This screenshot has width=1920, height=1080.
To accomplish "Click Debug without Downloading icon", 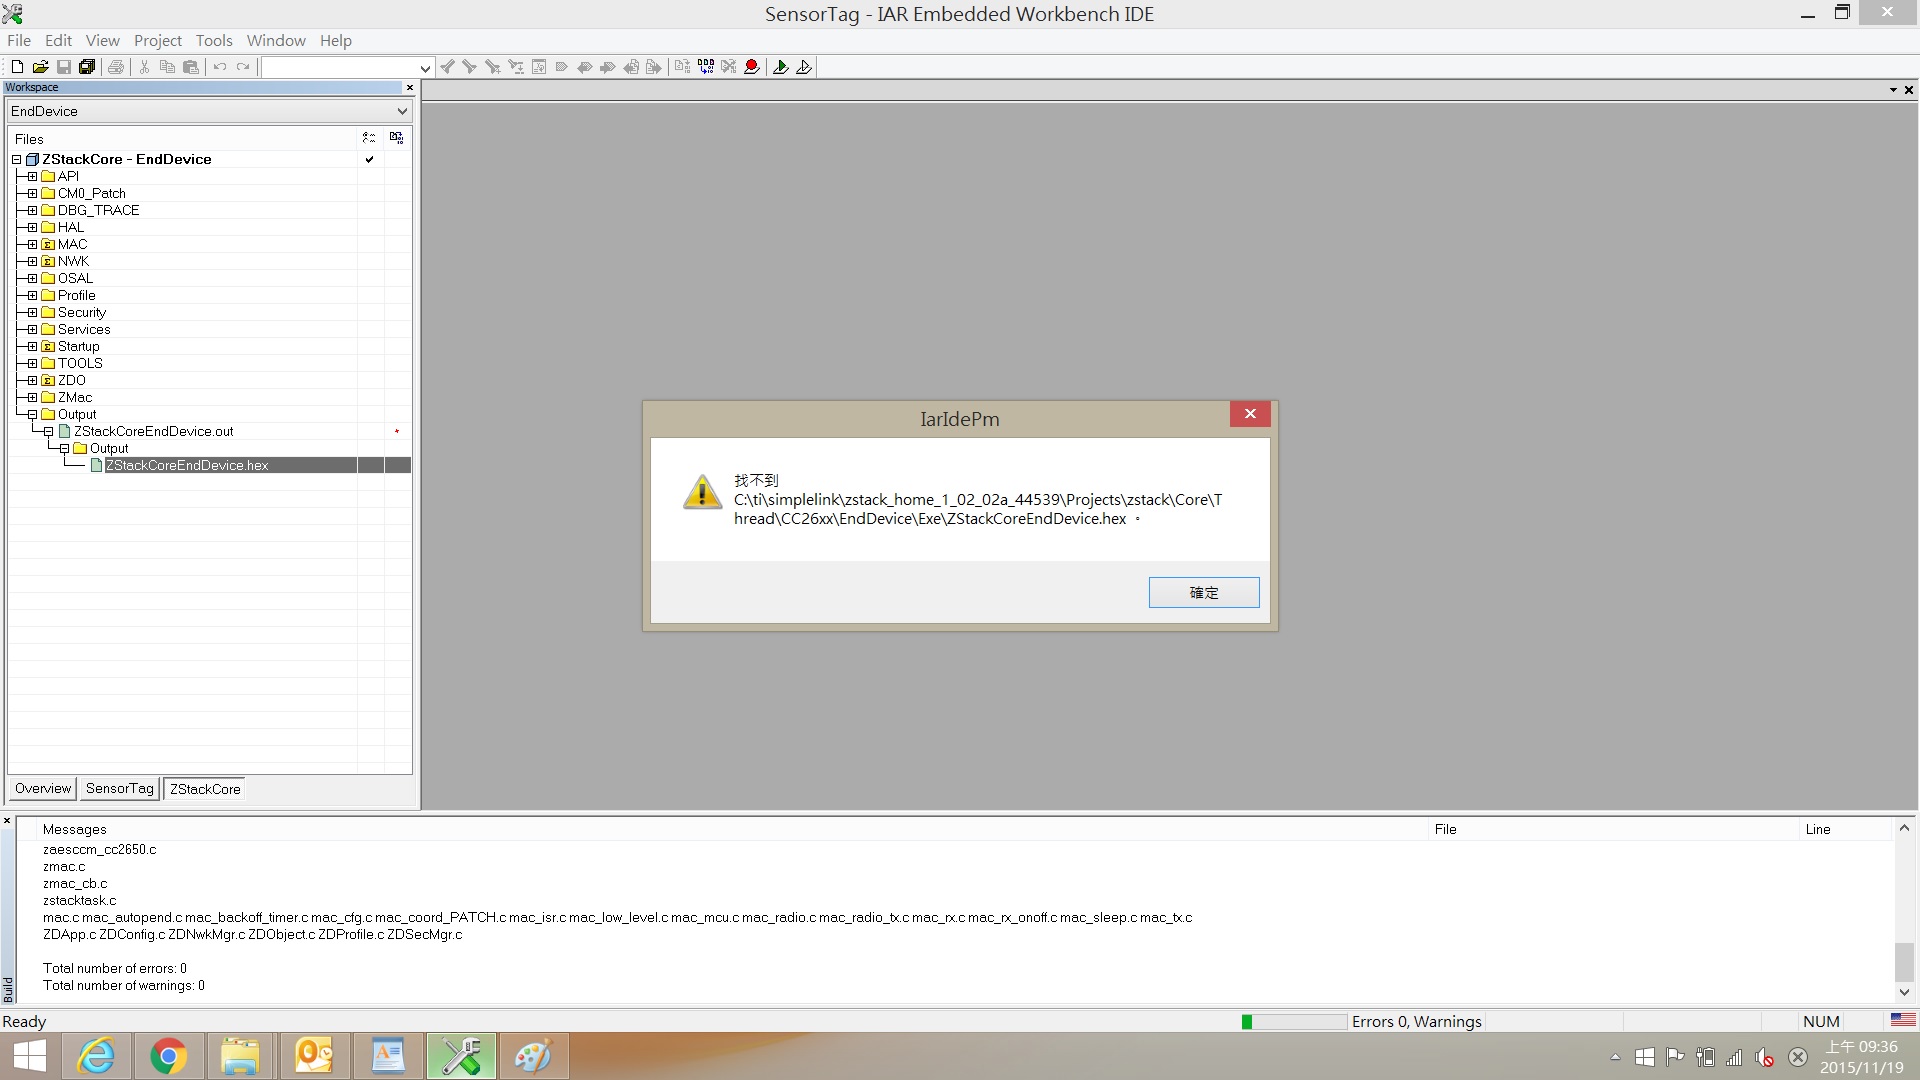I will (804, 67).
